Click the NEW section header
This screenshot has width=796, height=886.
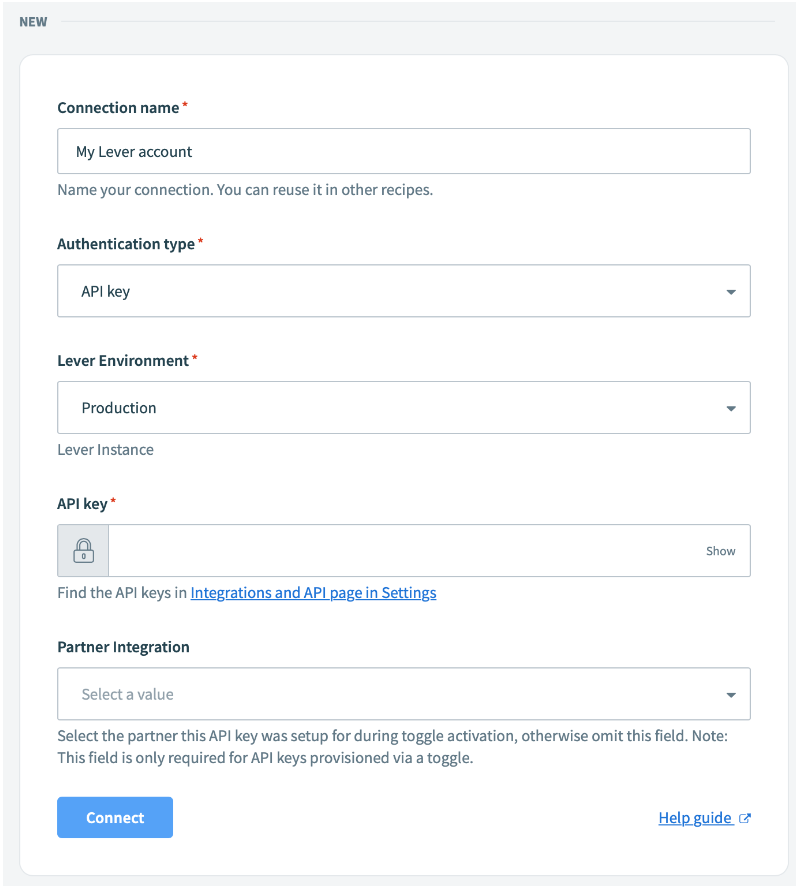(x=33, y=22)
